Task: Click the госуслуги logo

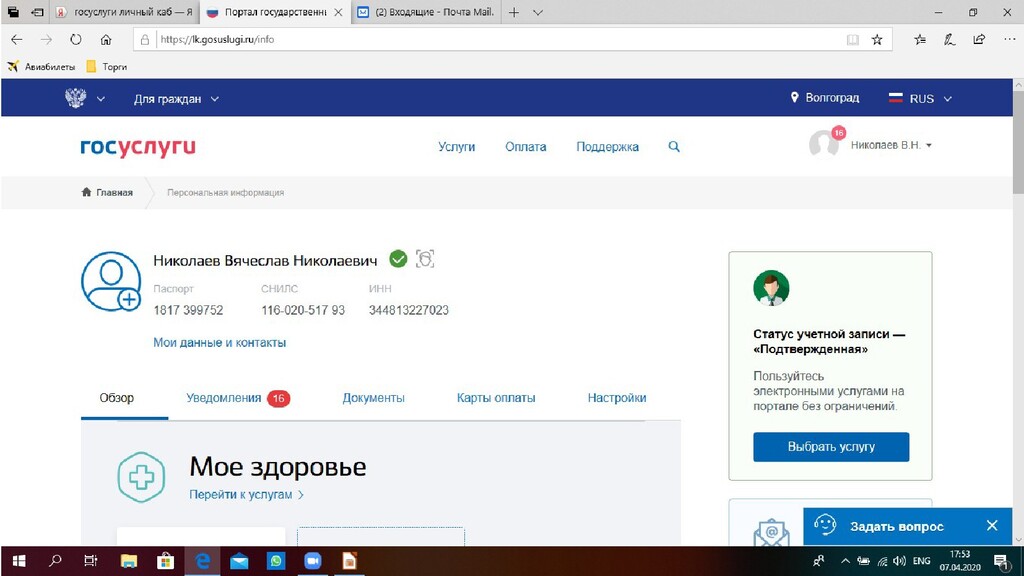Action: (138, 148)
